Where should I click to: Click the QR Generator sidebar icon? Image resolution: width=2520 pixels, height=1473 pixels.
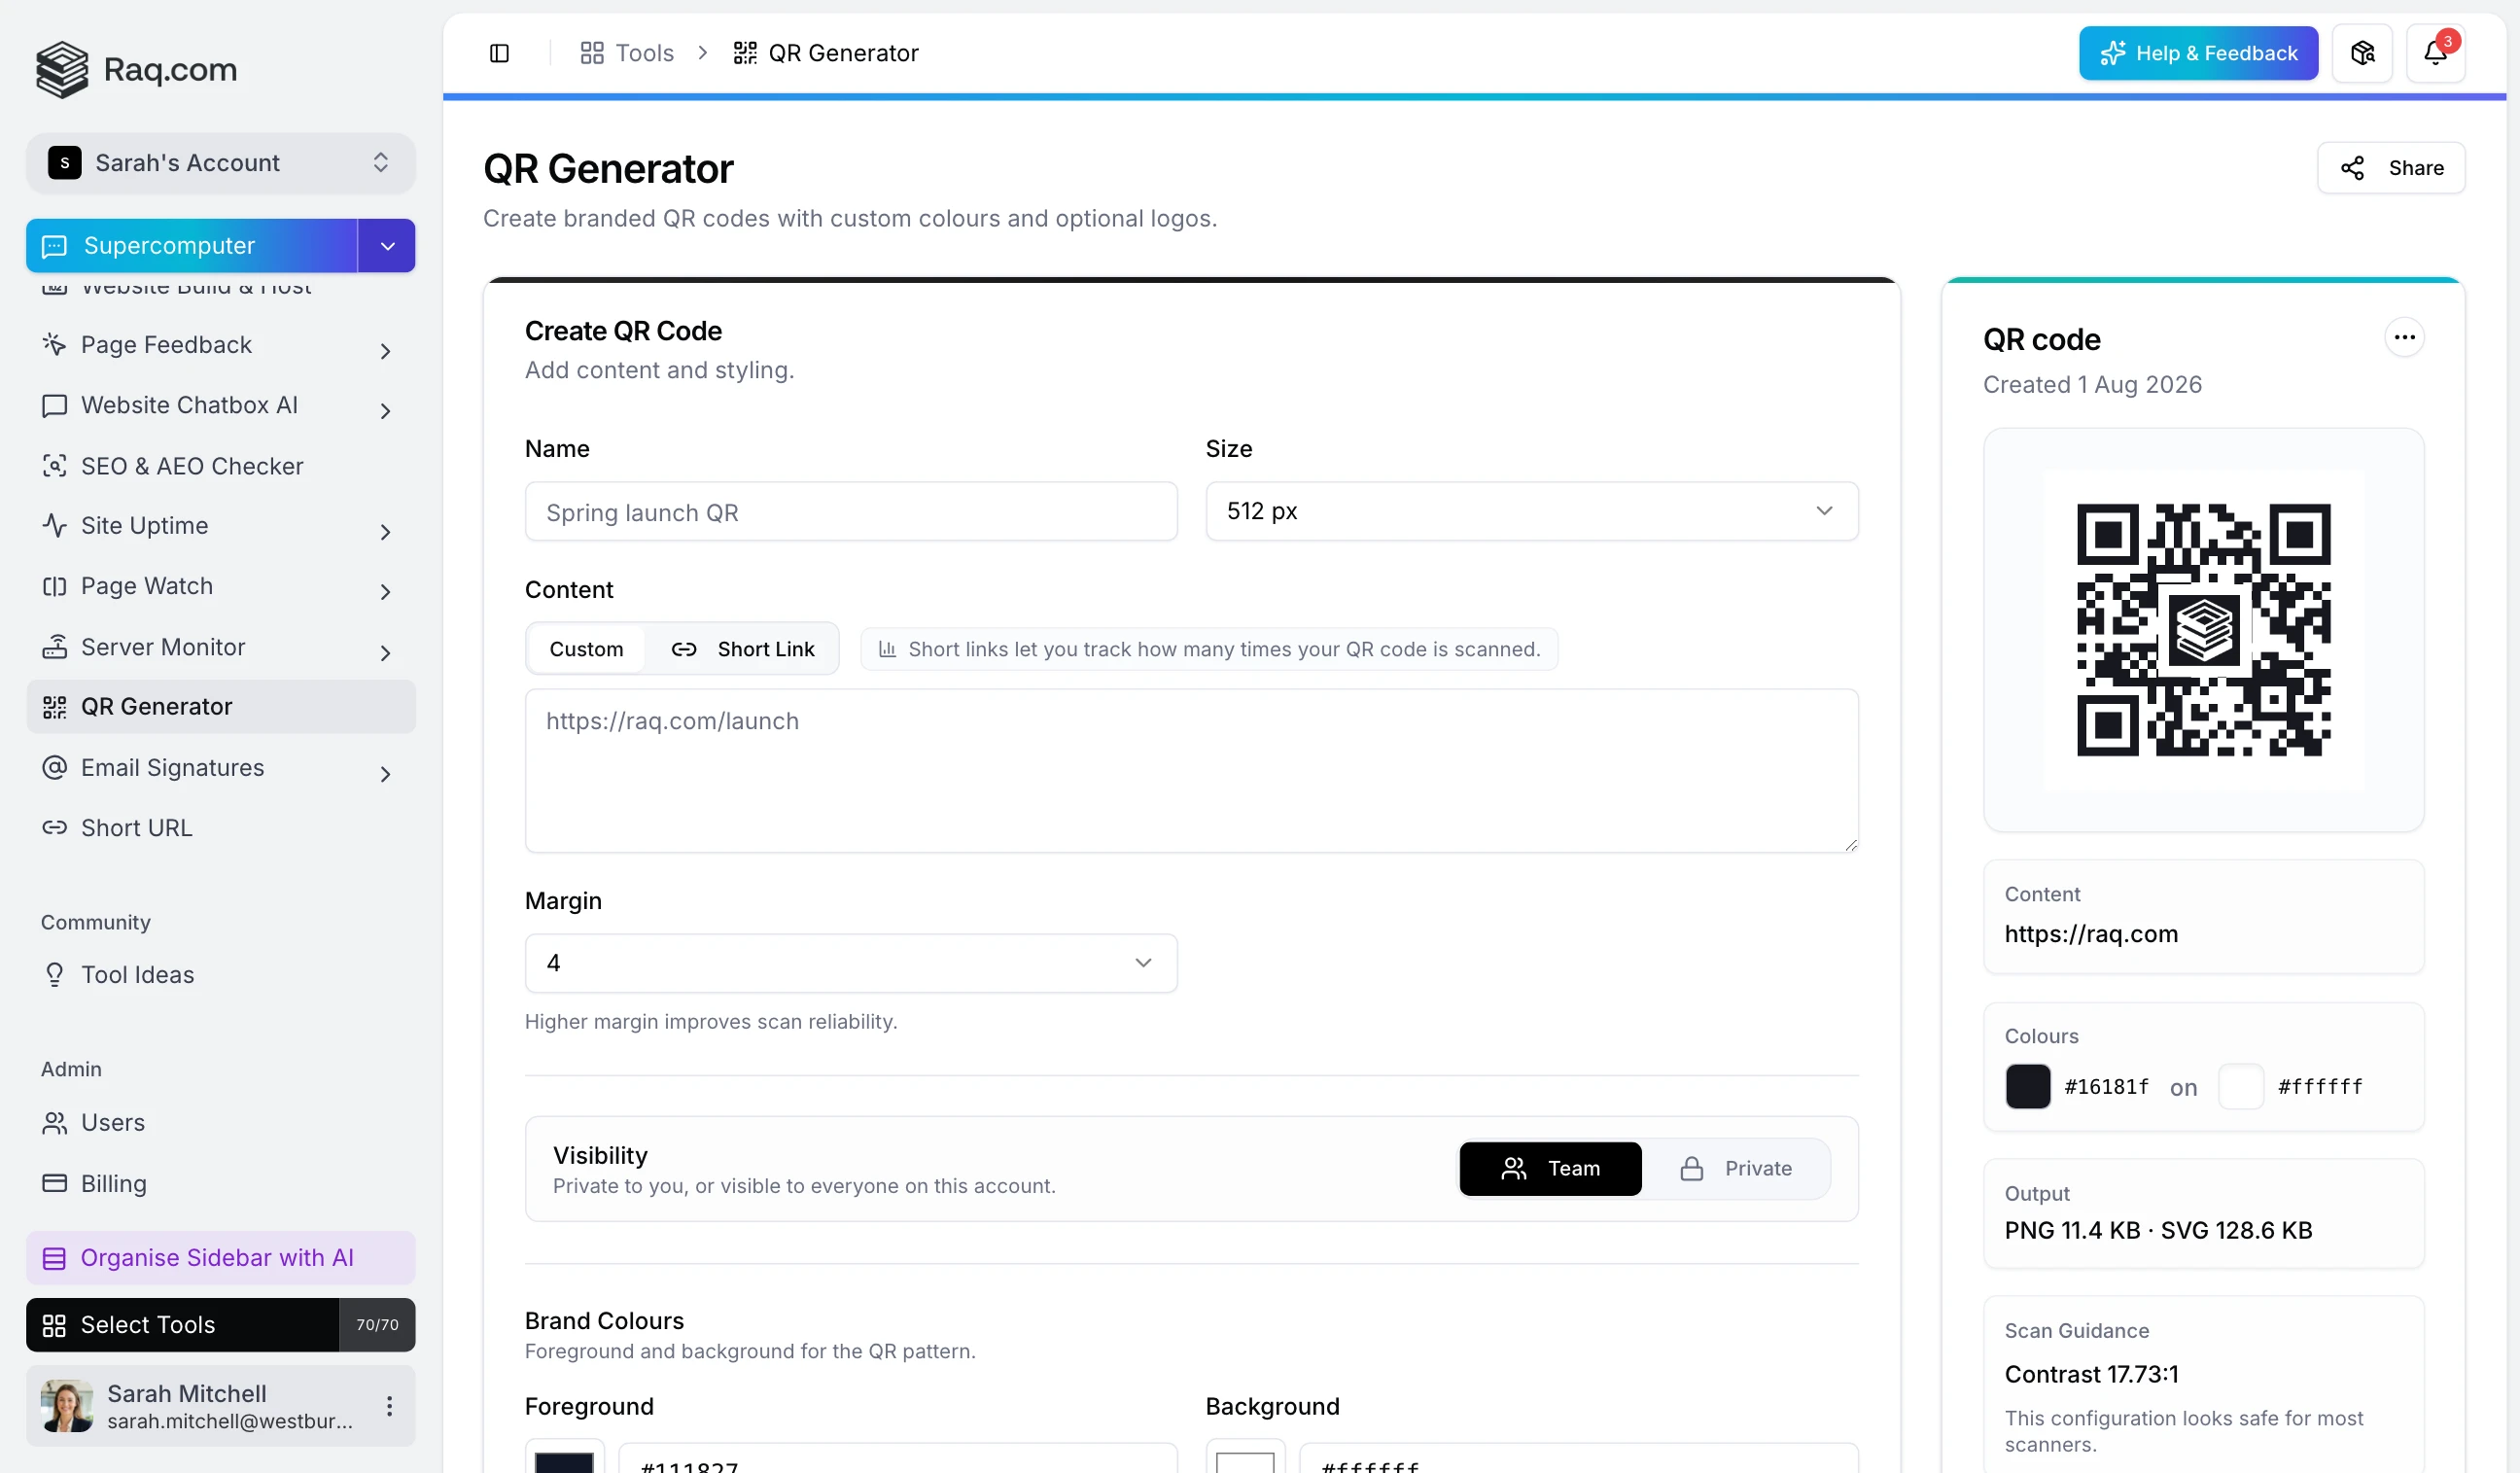pos(54,707)
